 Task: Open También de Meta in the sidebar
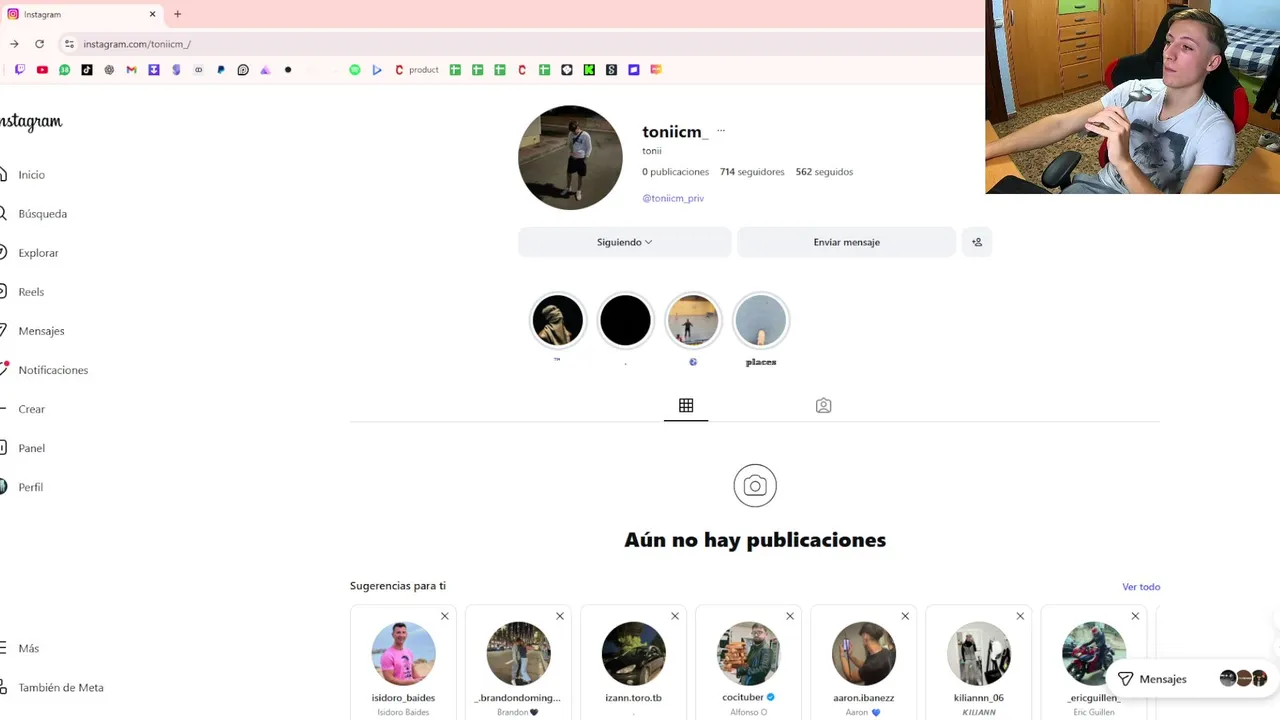click(52, 687)
